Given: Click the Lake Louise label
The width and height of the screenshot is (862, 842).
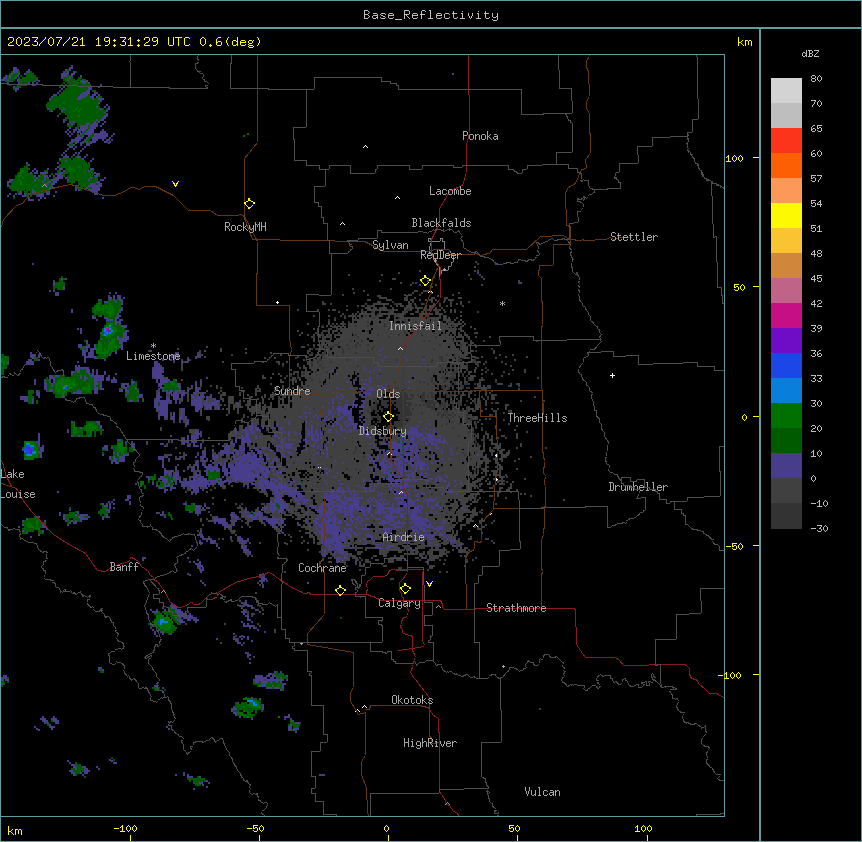Looking at the screenshot, I should [16, 484].
